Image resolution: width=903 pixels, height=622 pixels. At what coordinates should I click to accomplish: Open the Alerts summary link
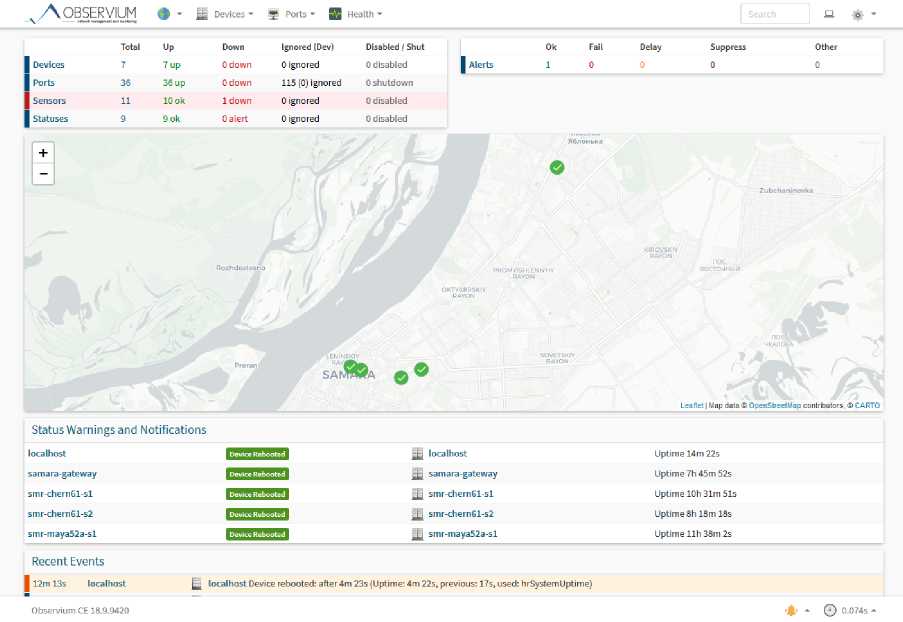[x=481, y=65]
